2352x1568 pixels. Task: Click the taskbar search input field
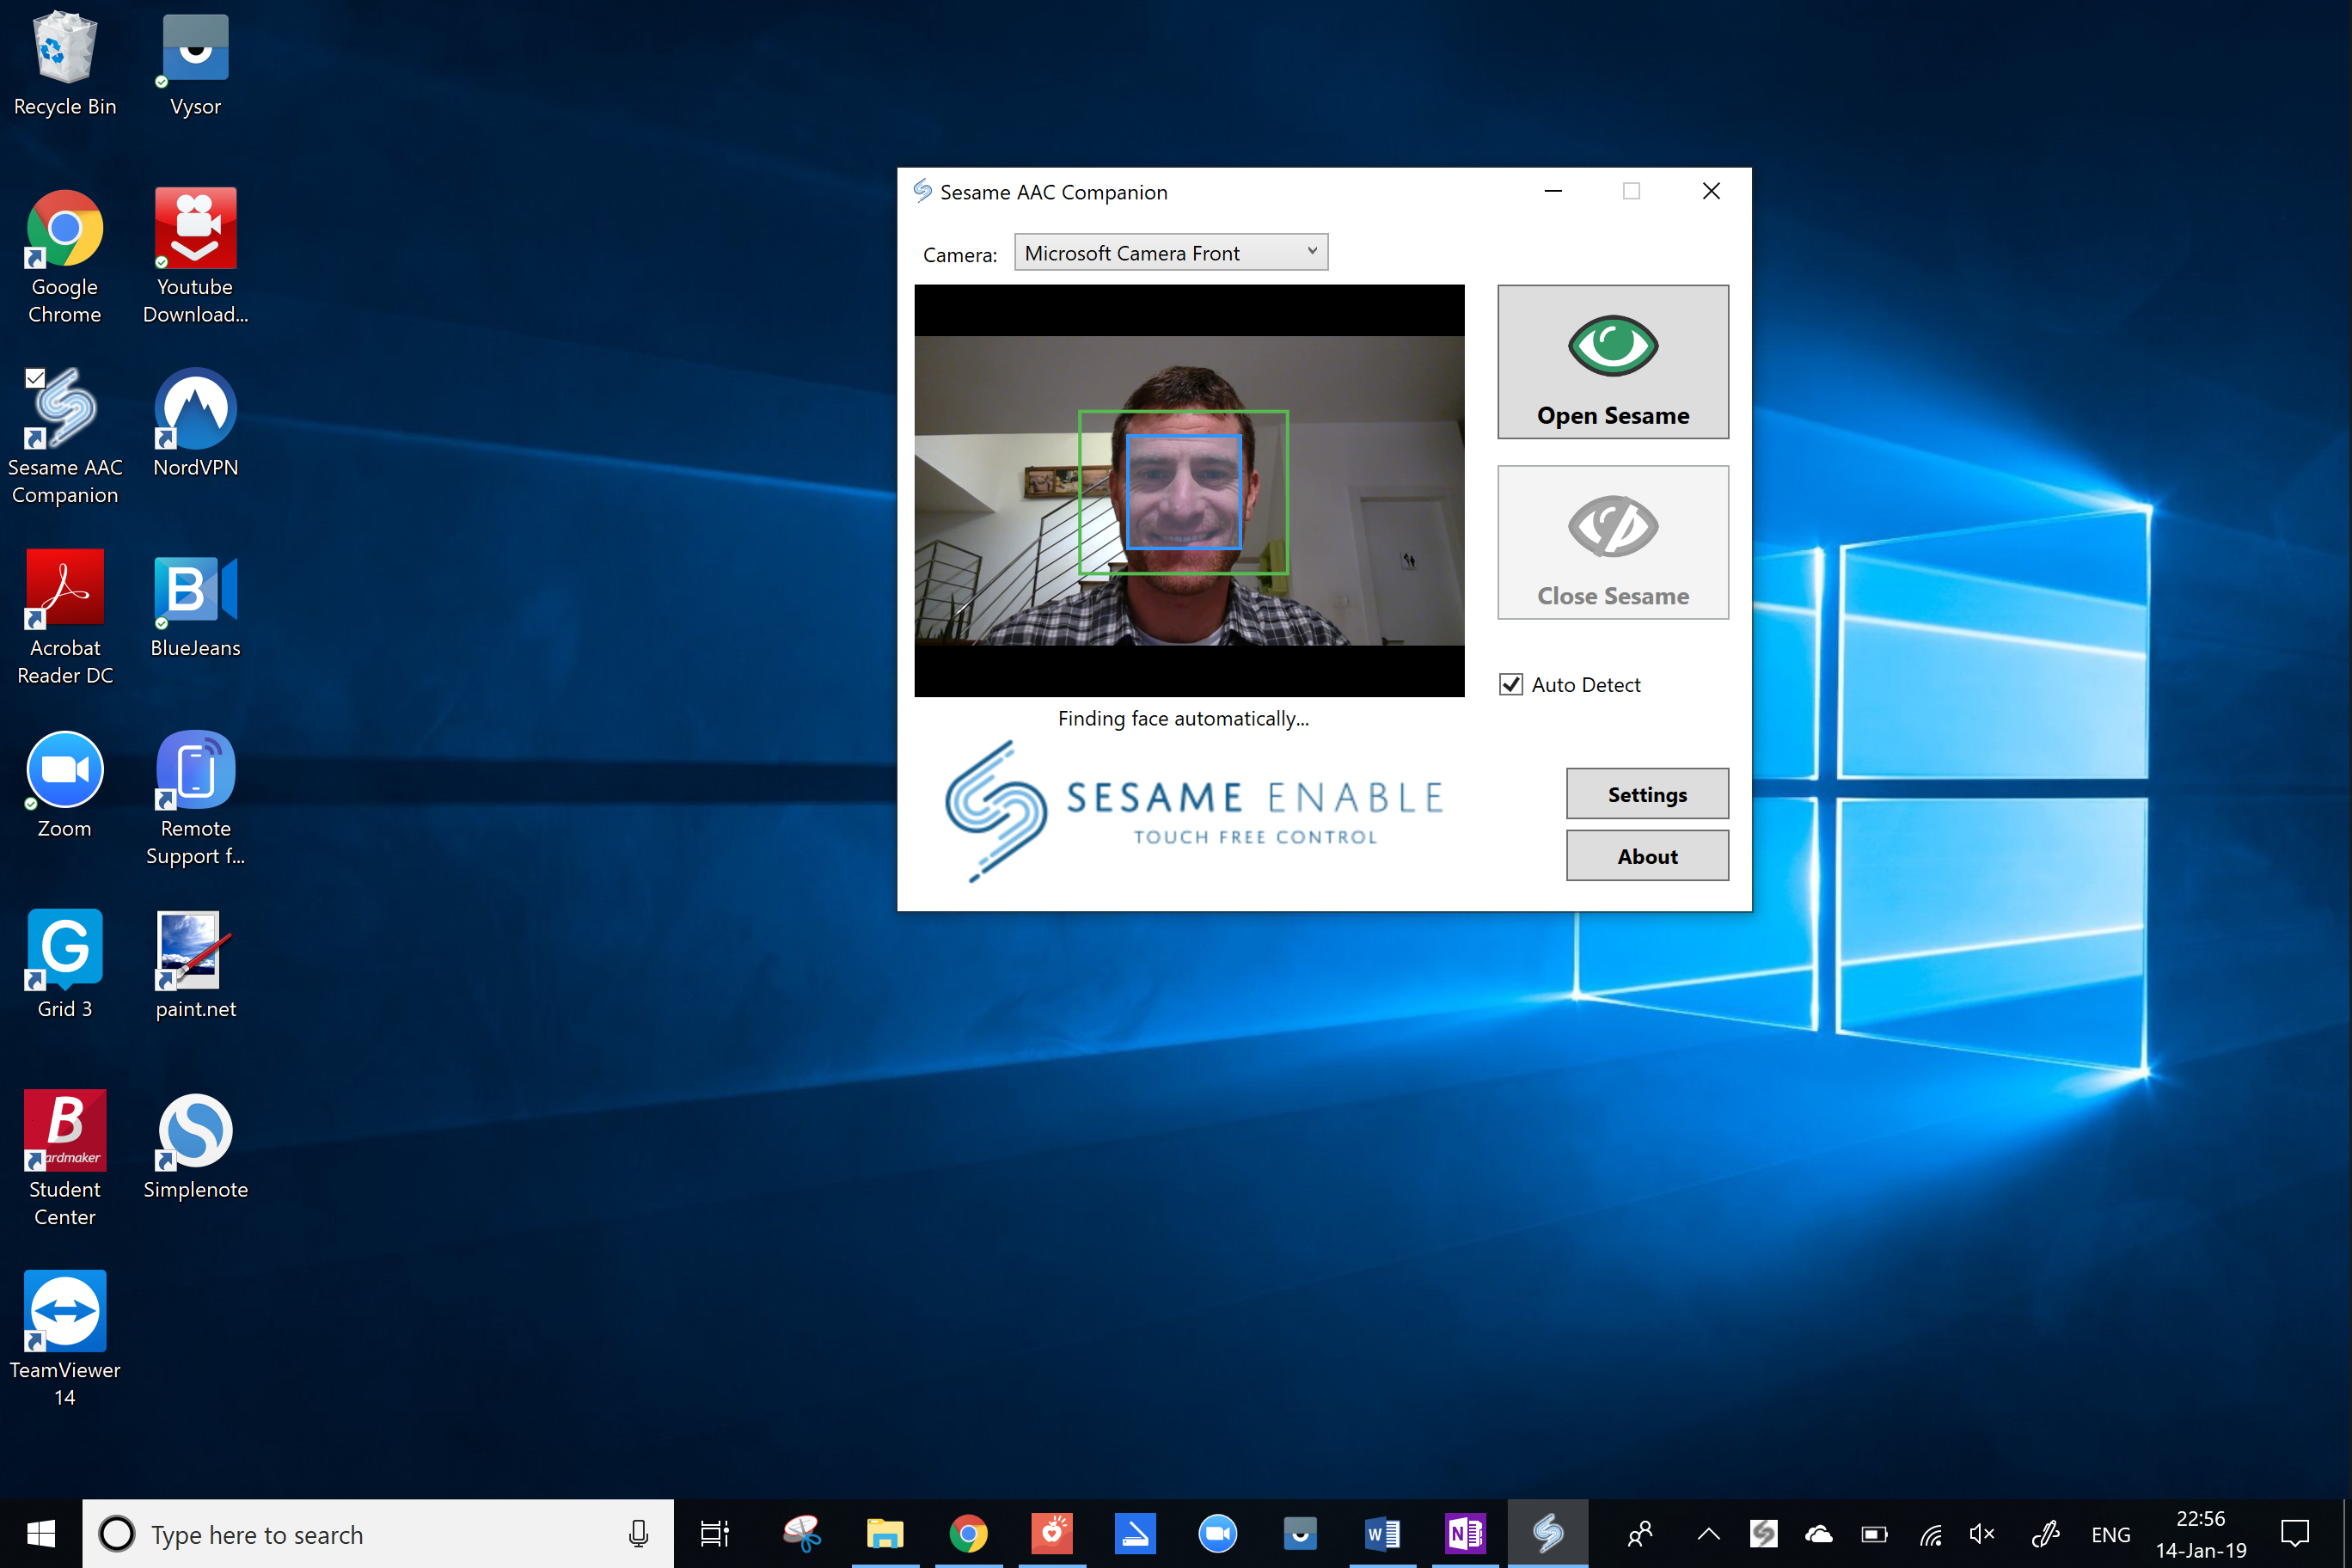coord(378,1533)
